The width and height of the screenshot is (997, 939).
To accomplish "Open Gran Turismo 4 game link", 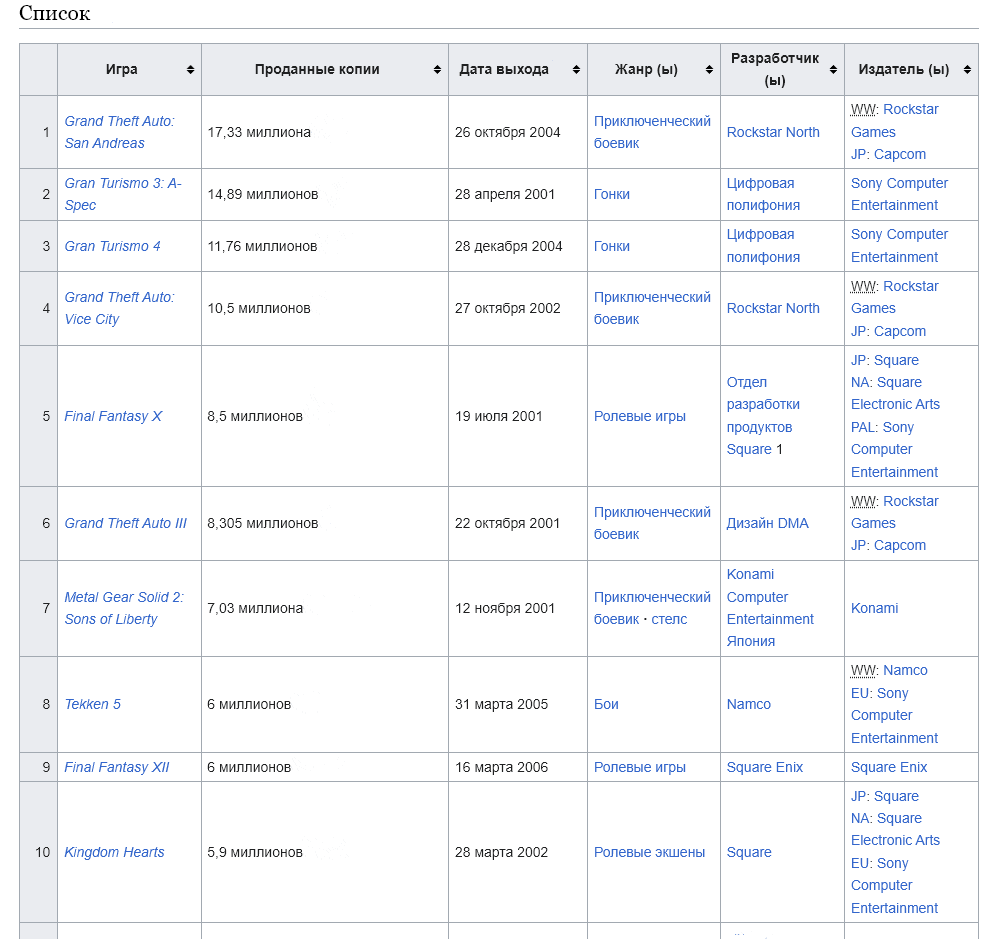I will coord(113,246).
